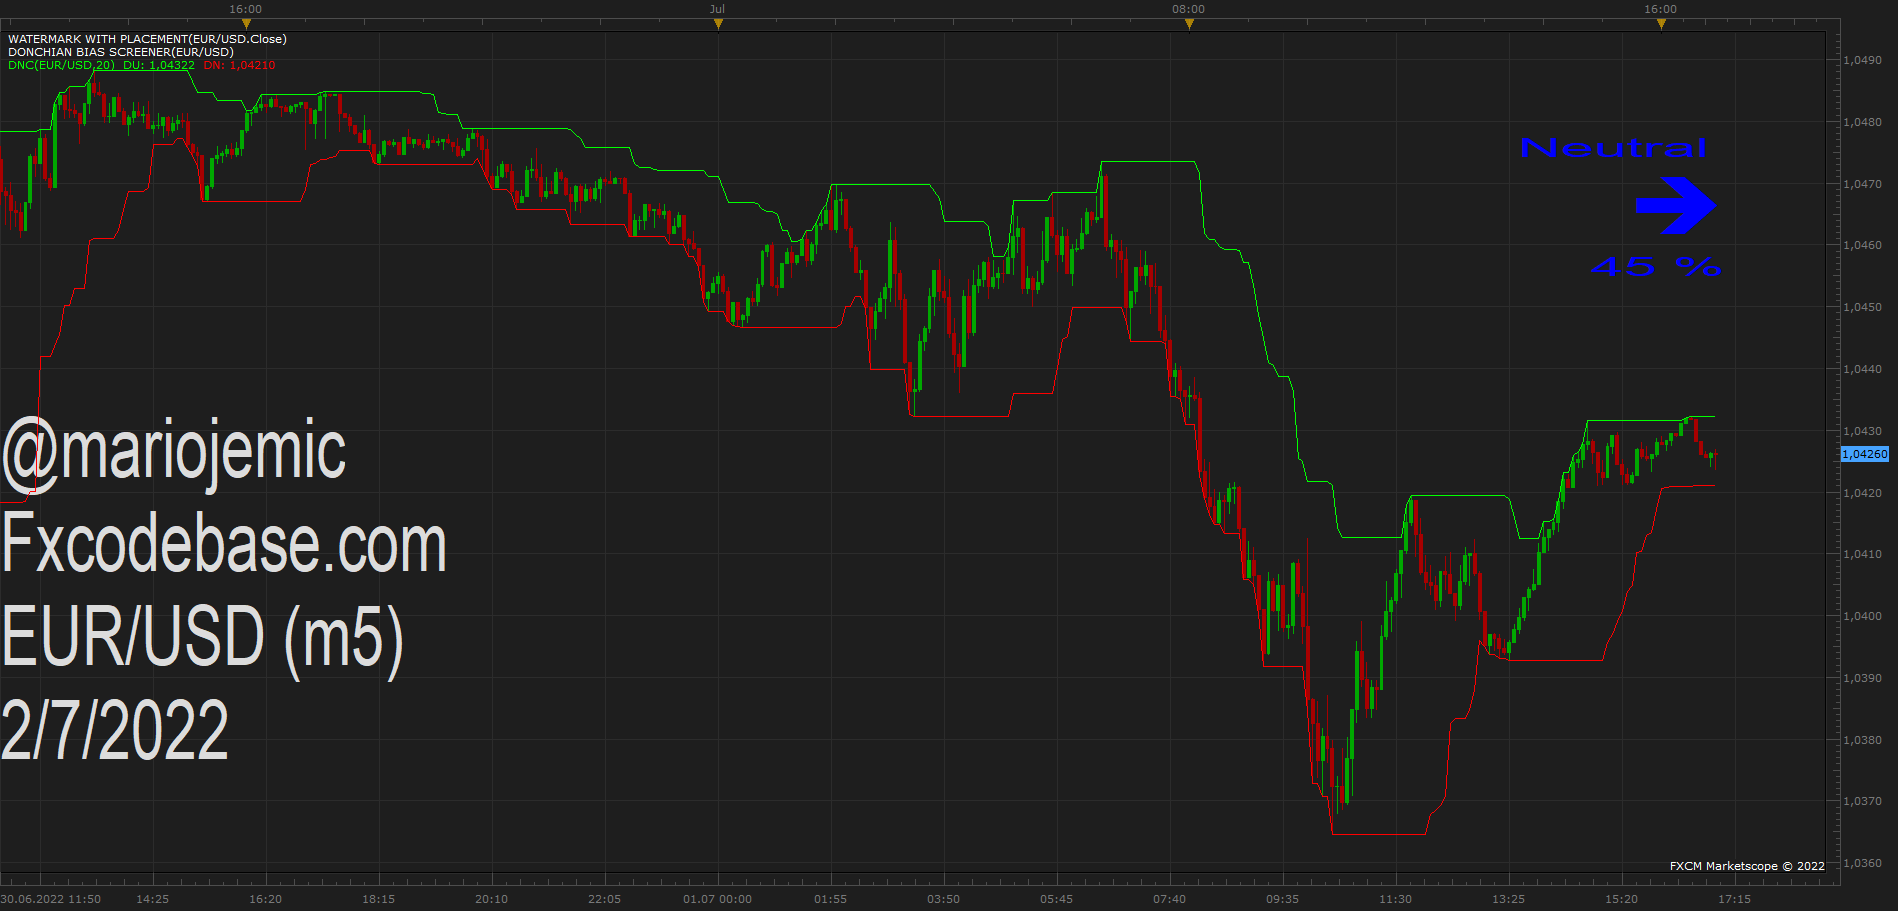The width and height of the screenshot is (1898, 911).
Task: Click the DU: 1,04322 upper band value
Action: pyautogui.click(x=159, y=65)
